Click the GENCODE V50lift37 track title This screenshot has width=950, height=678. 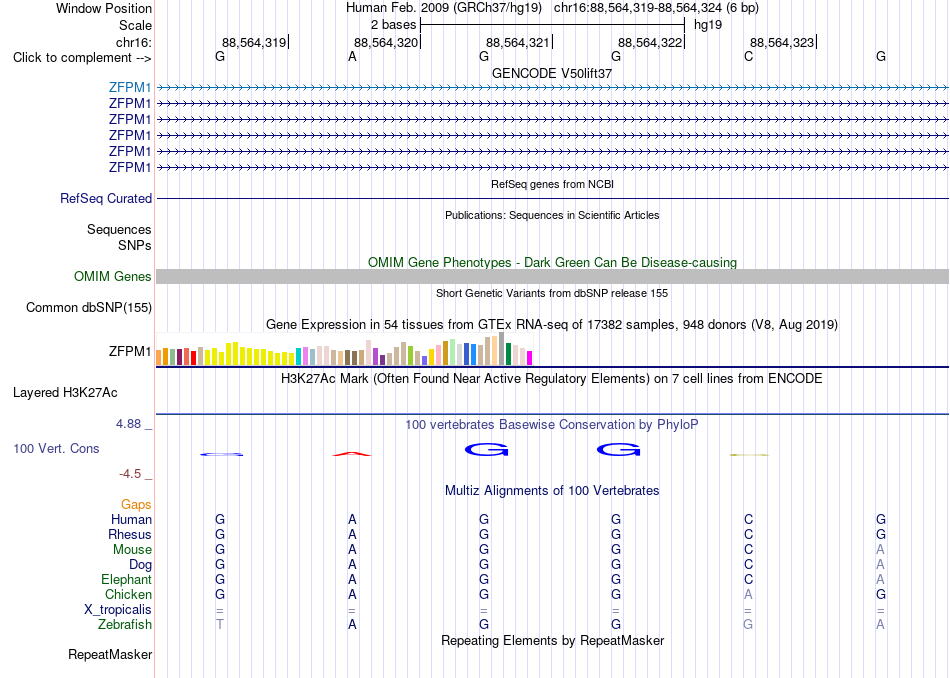[552, 73]
